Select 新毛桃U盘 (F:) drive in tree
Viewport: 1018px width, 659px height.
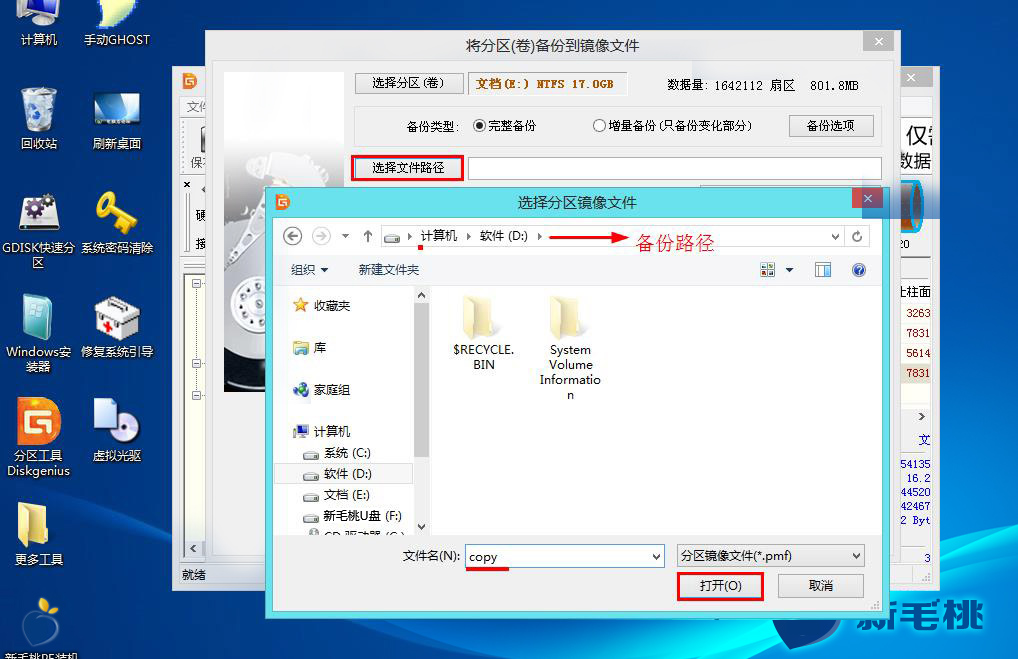point(353,516)
